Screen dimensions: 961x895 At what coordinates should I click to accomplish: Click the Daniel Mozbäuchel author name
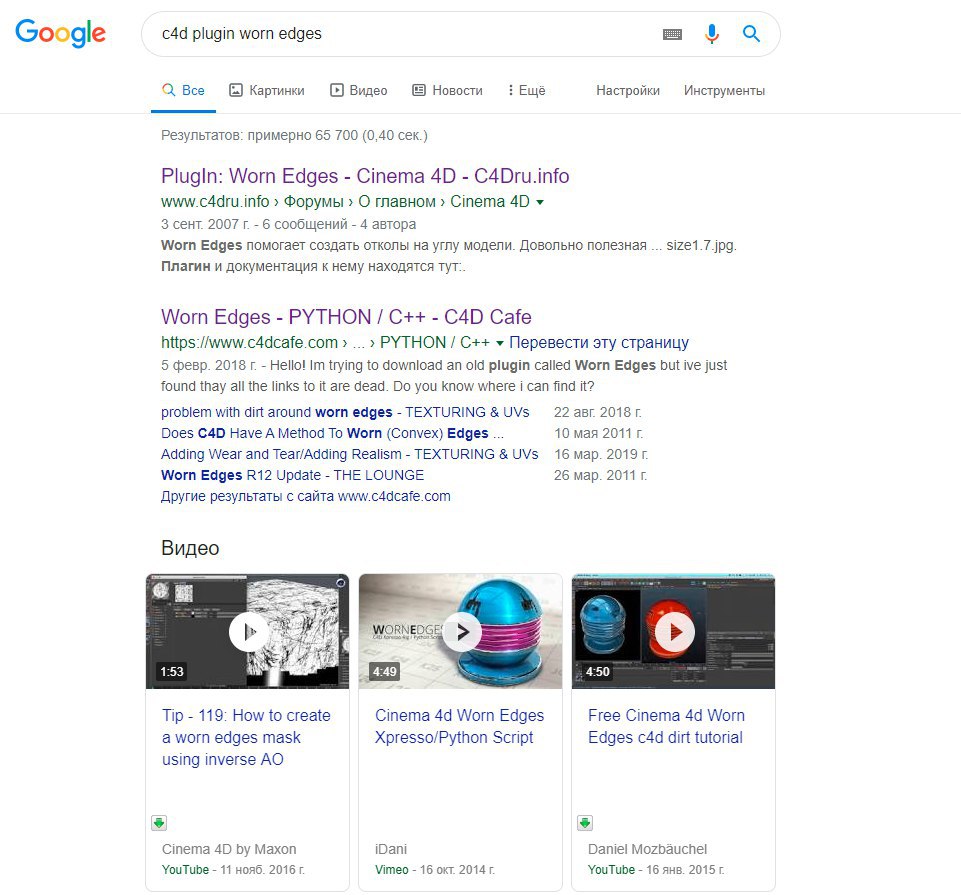pos(647,849)
